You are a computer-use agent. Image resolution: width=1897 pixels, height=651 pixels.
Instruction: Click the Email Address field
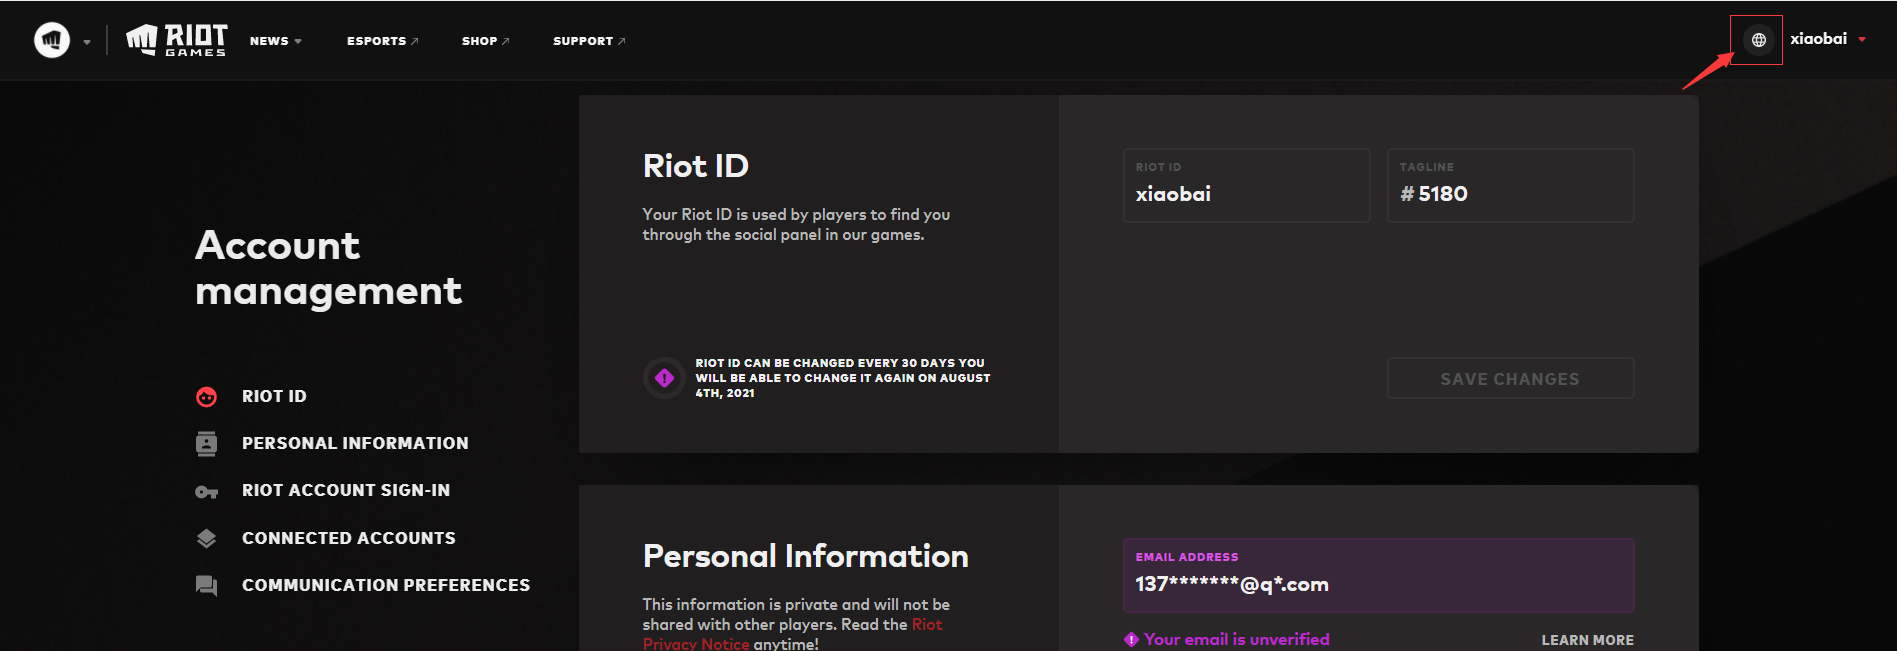point(1378,575)
